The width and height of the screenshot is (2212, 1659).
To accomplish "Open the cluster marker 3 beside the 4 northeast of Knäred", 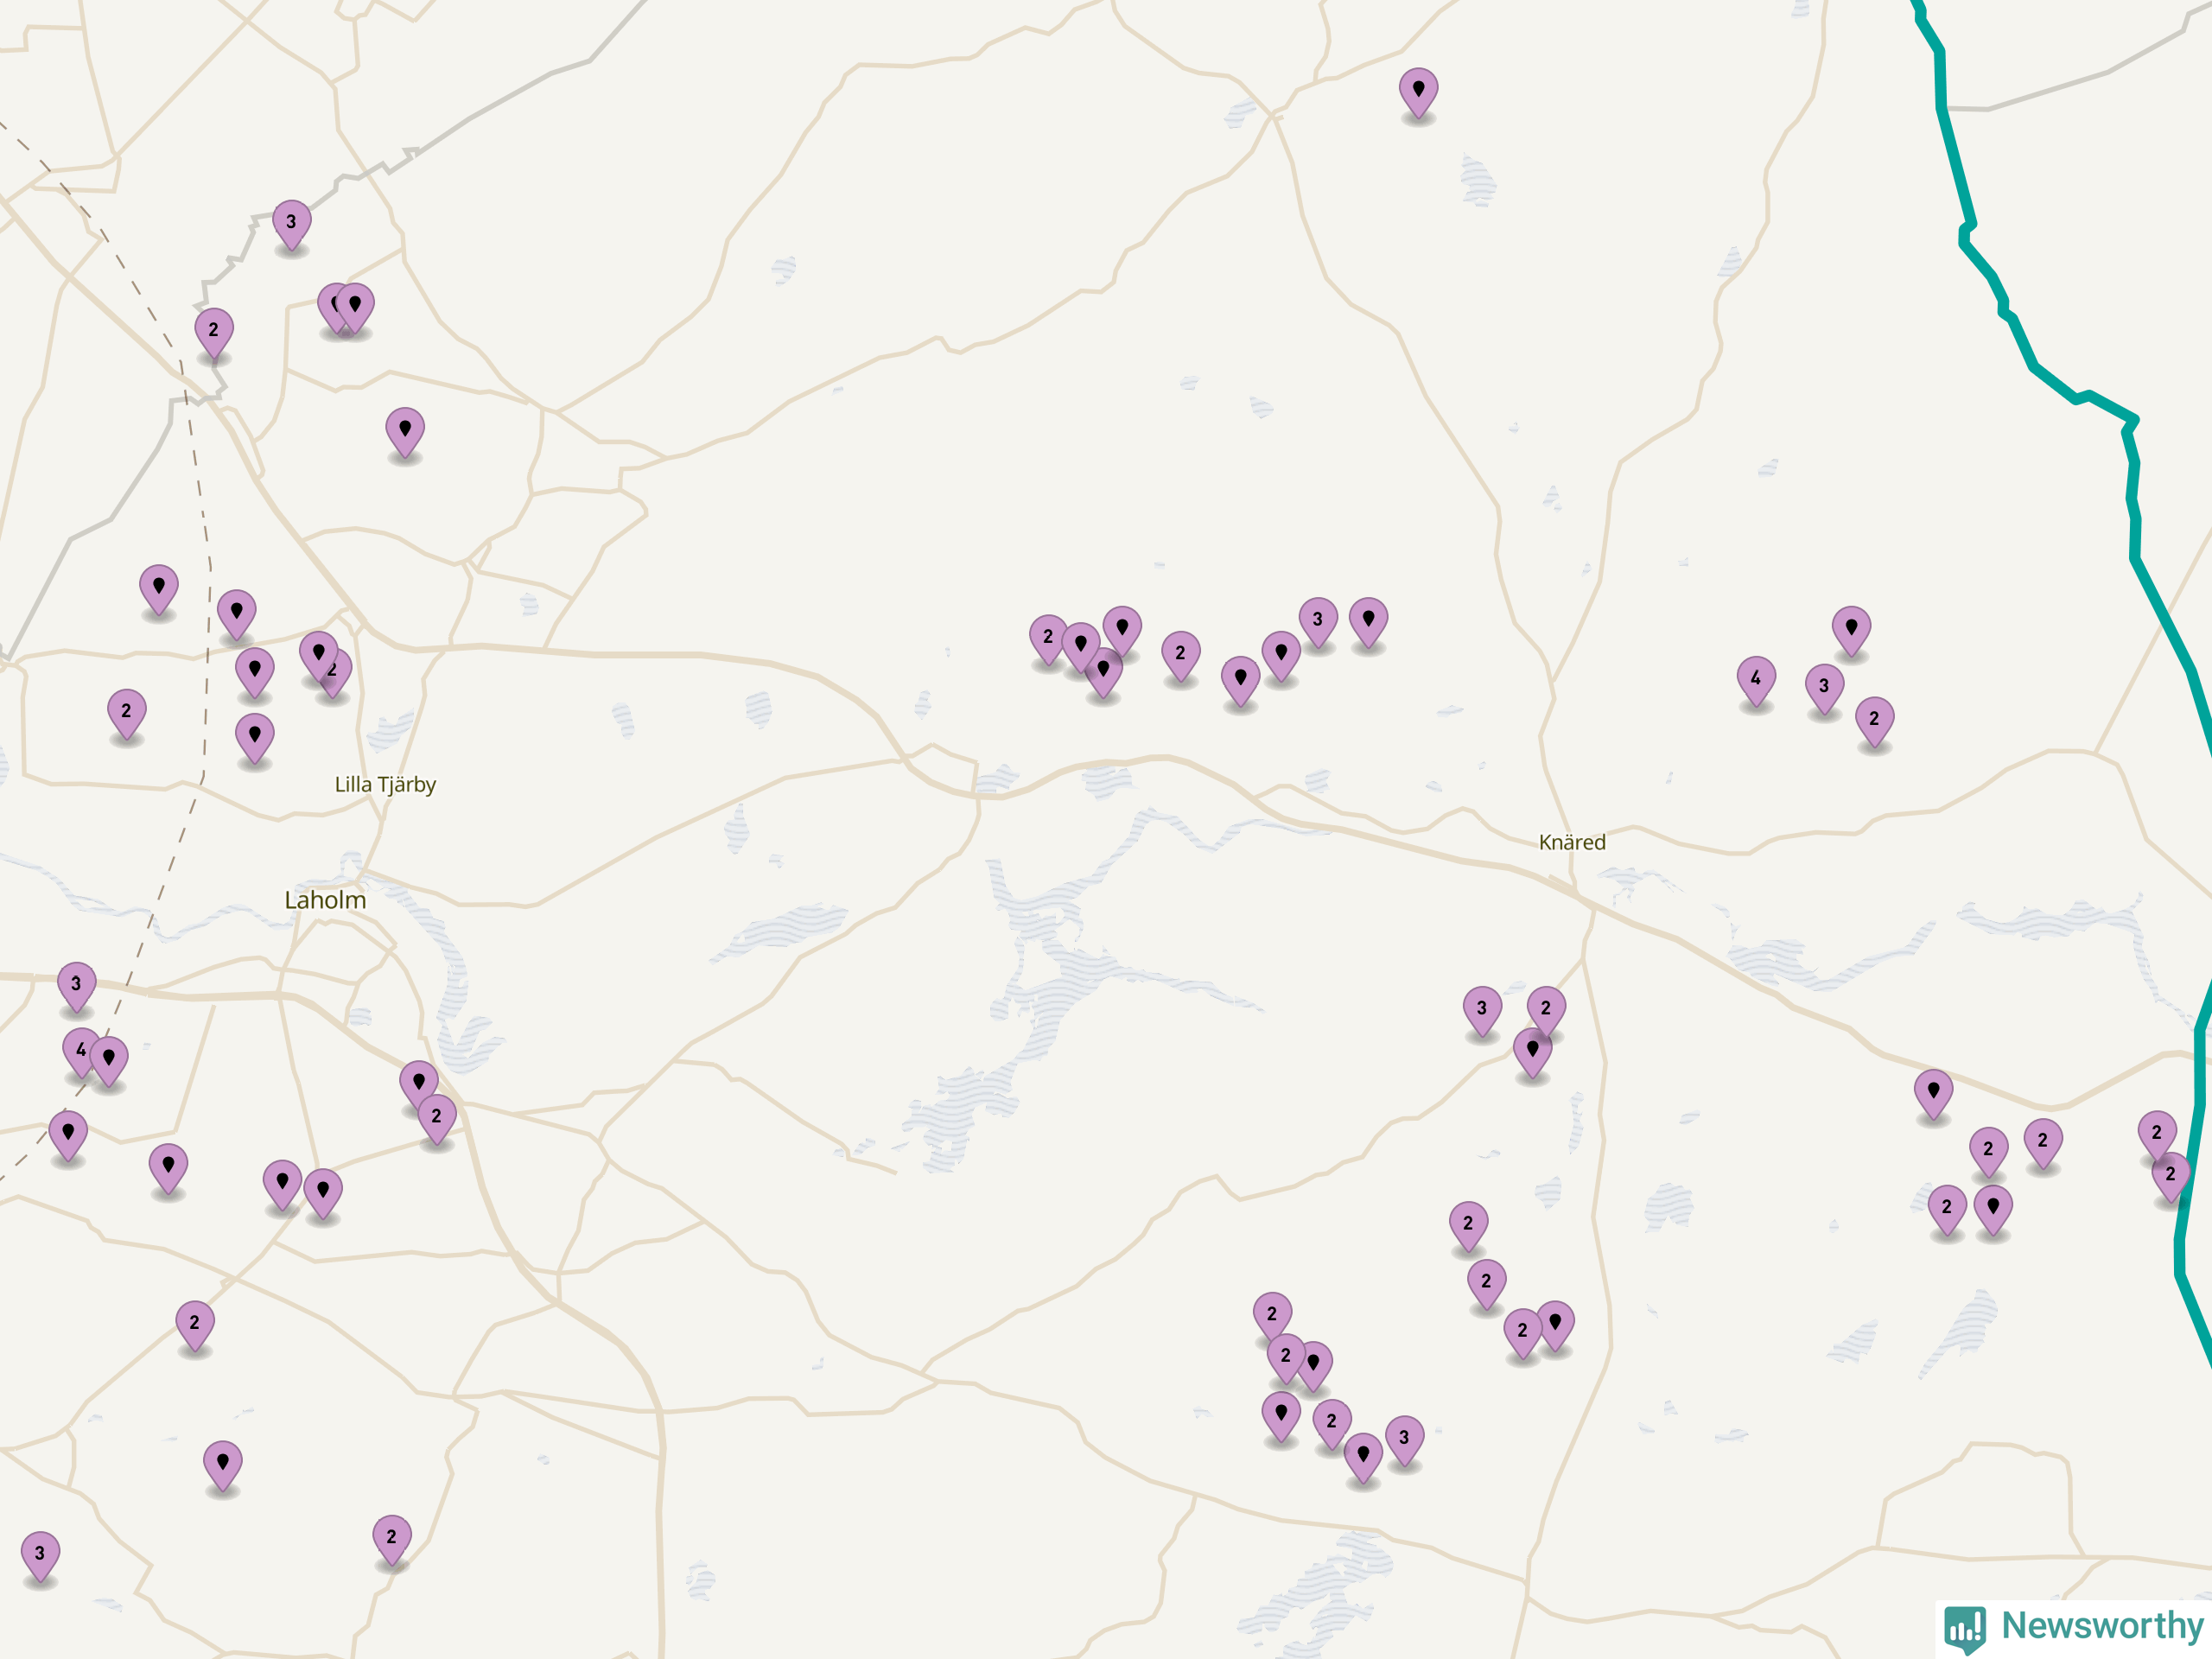I will 1824,689.
